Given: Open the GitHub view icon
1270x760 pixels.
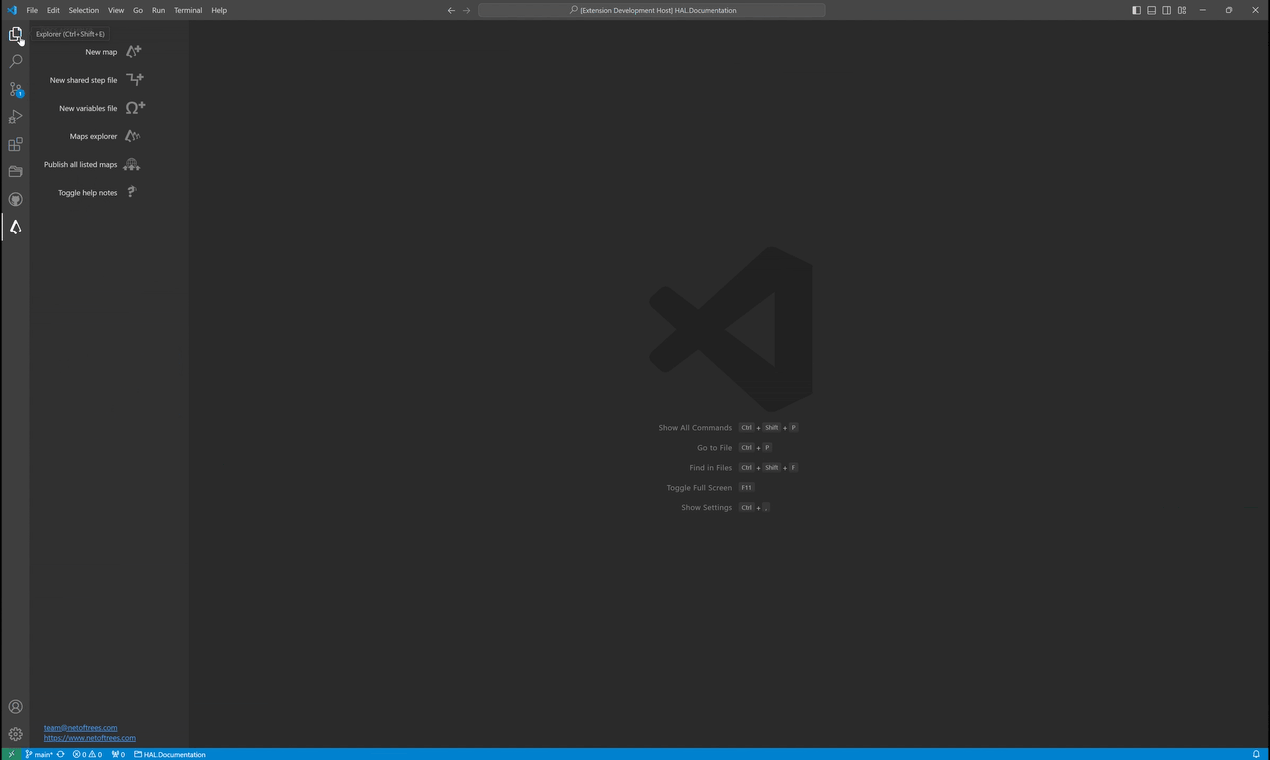Looking at the screenshot, I should [15, 200].
